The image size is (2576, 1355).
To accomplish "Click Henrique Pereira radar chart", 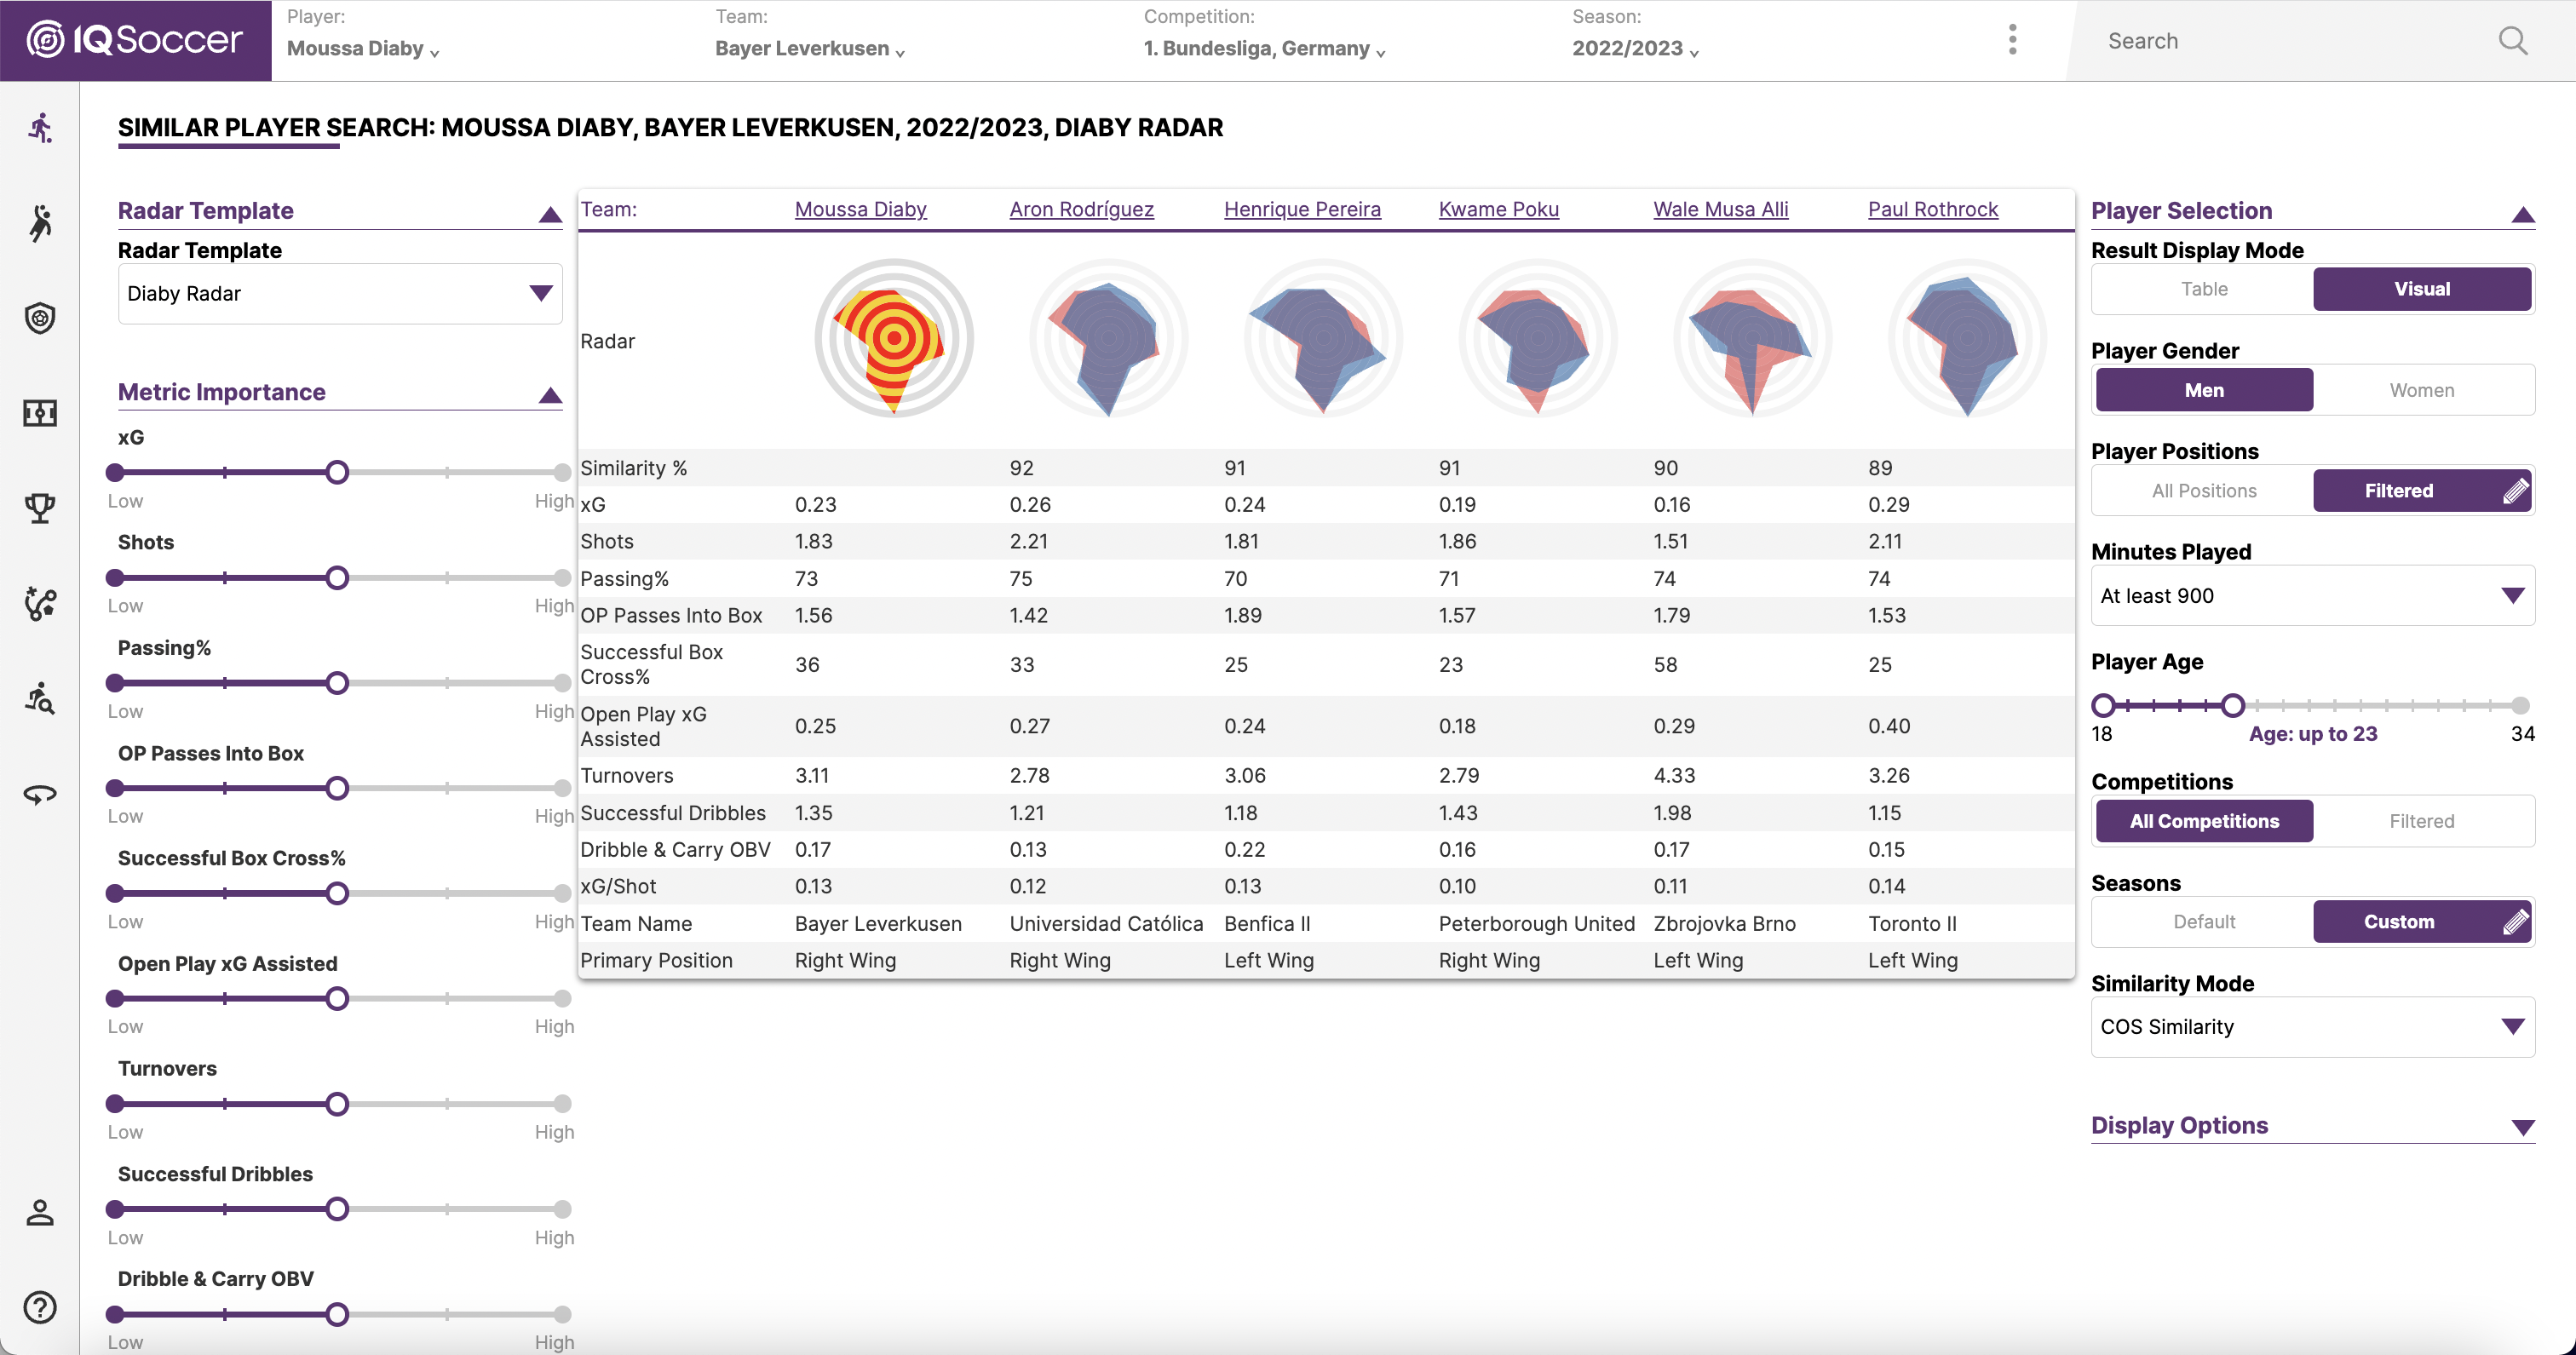I will tap(1322, 338).
